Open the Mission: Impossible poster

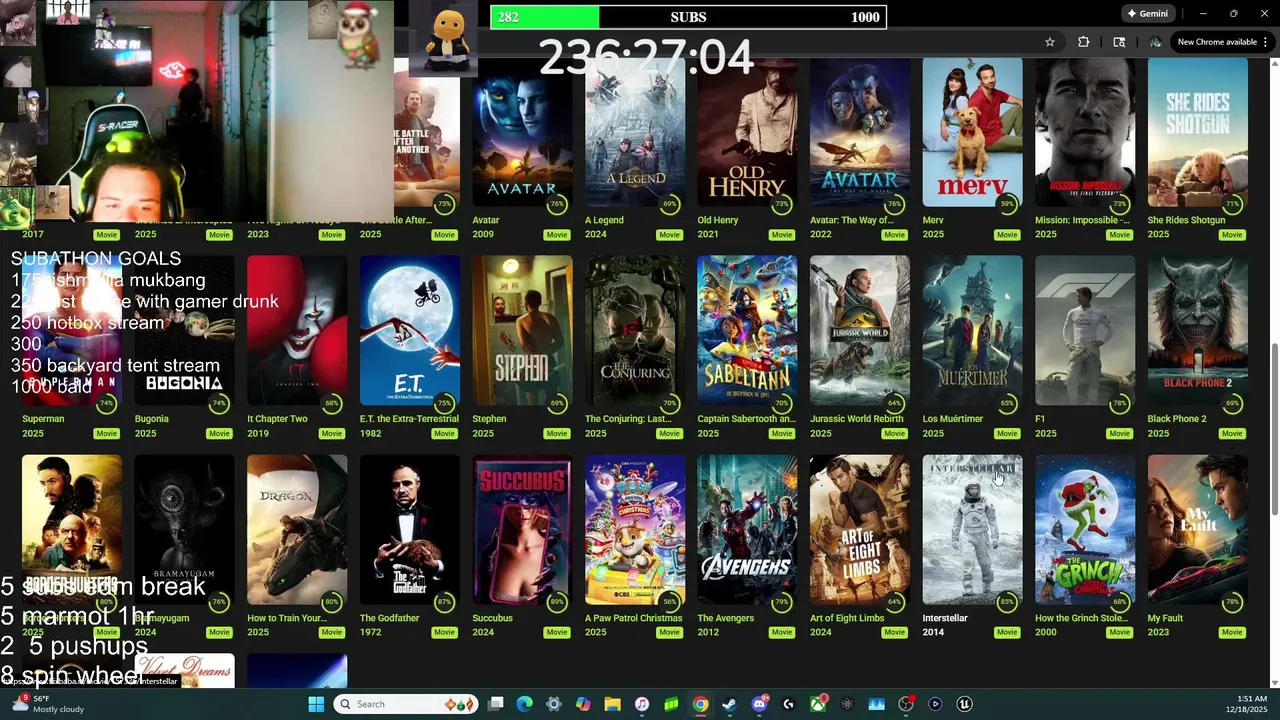pos(1085,132)
